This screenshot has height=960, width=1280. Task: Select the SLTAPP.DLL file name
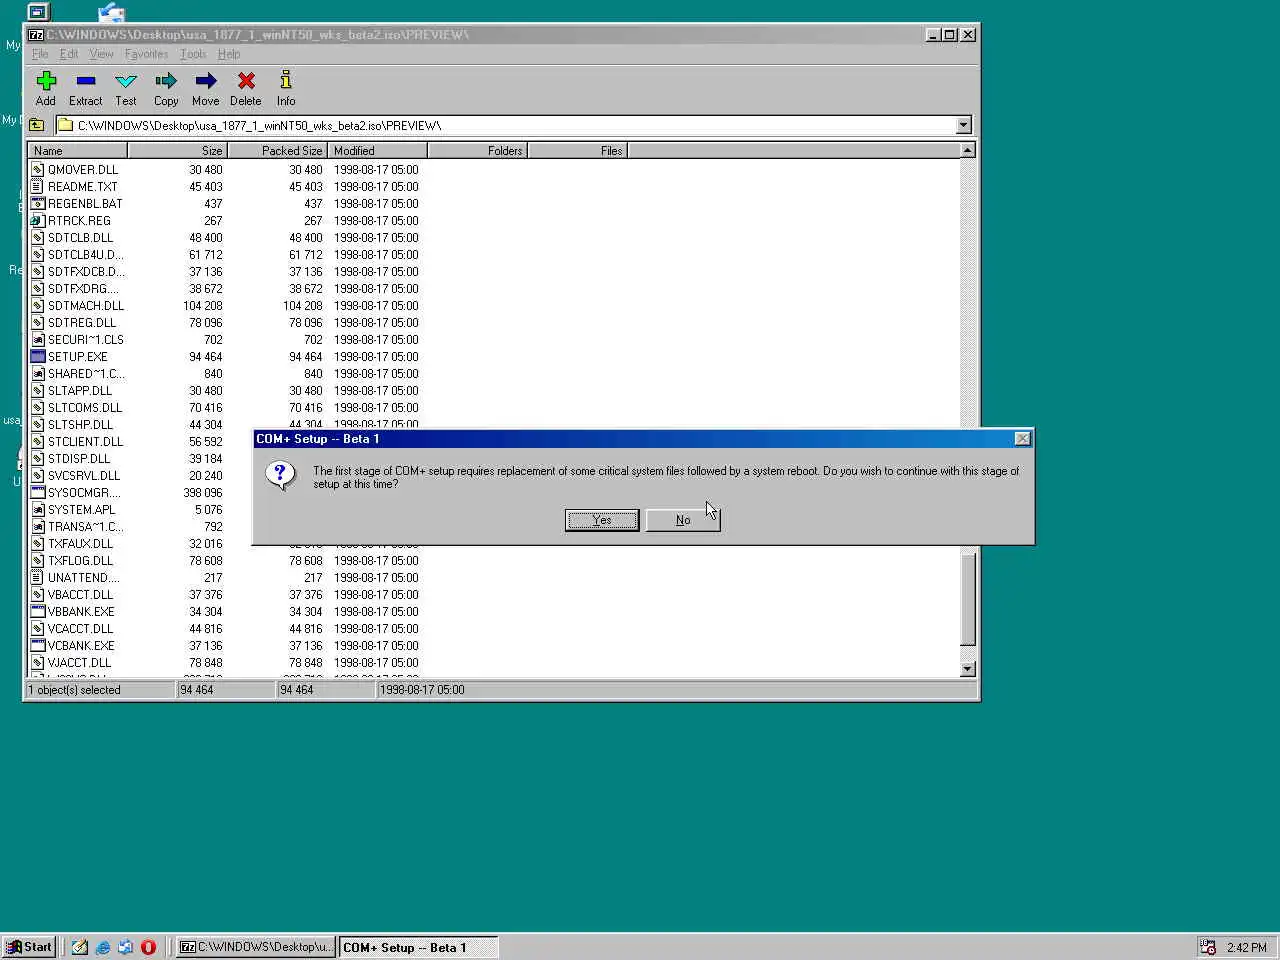click(80, 391)
